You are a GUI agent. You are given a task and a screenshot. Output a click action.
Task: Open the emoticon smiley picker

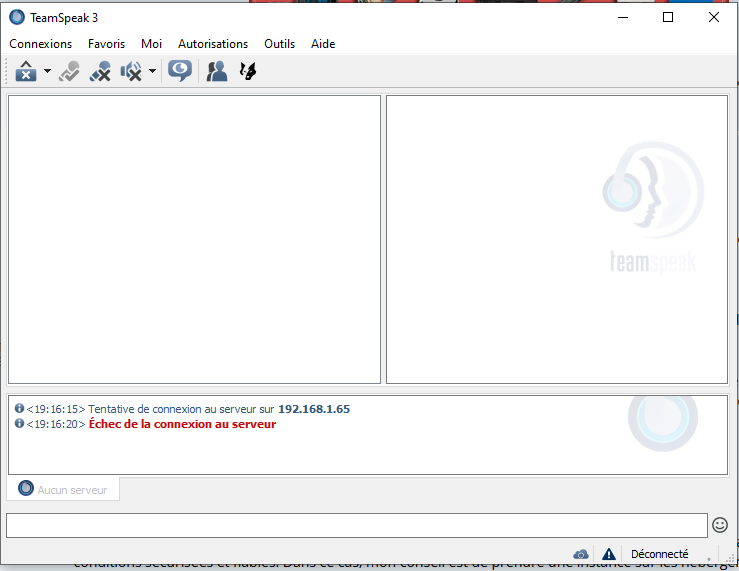720,525
